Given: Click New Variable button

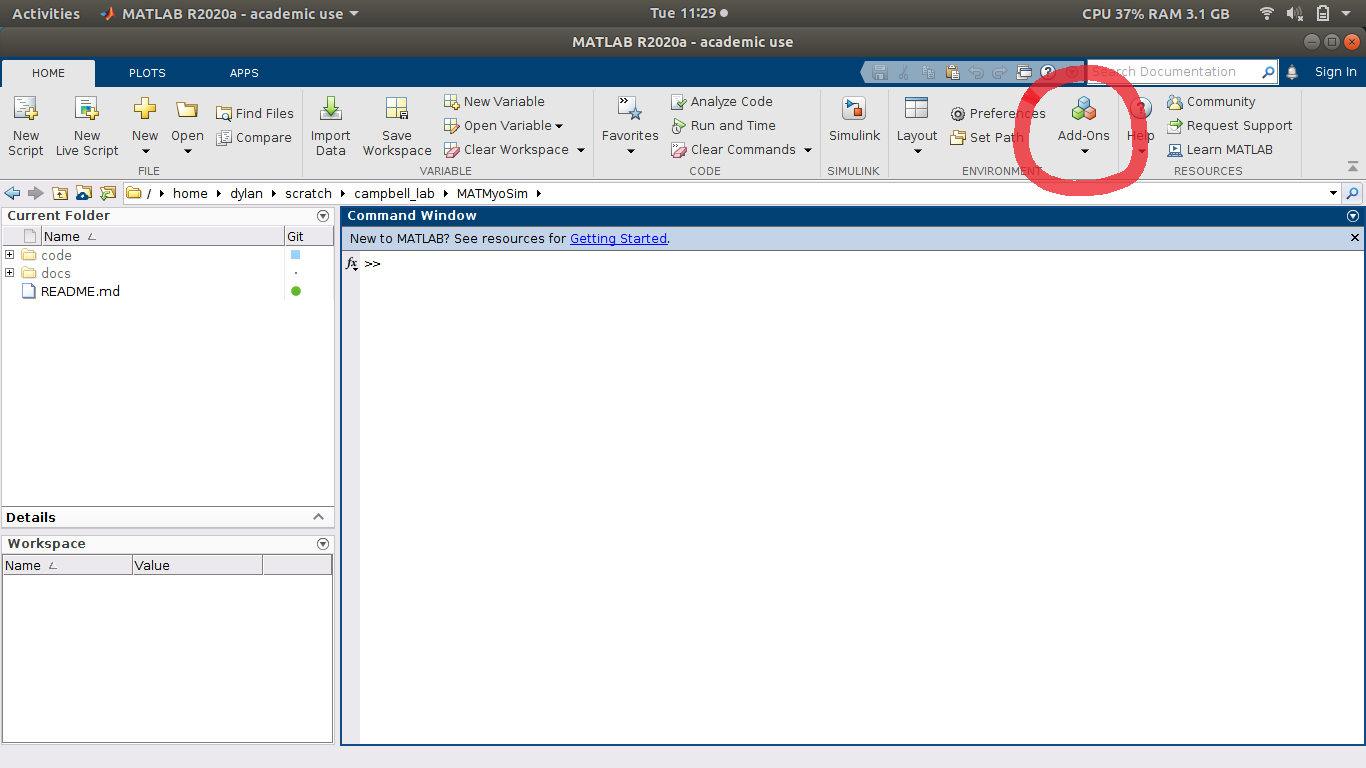Looking at the screenshot, I should 495,101.
